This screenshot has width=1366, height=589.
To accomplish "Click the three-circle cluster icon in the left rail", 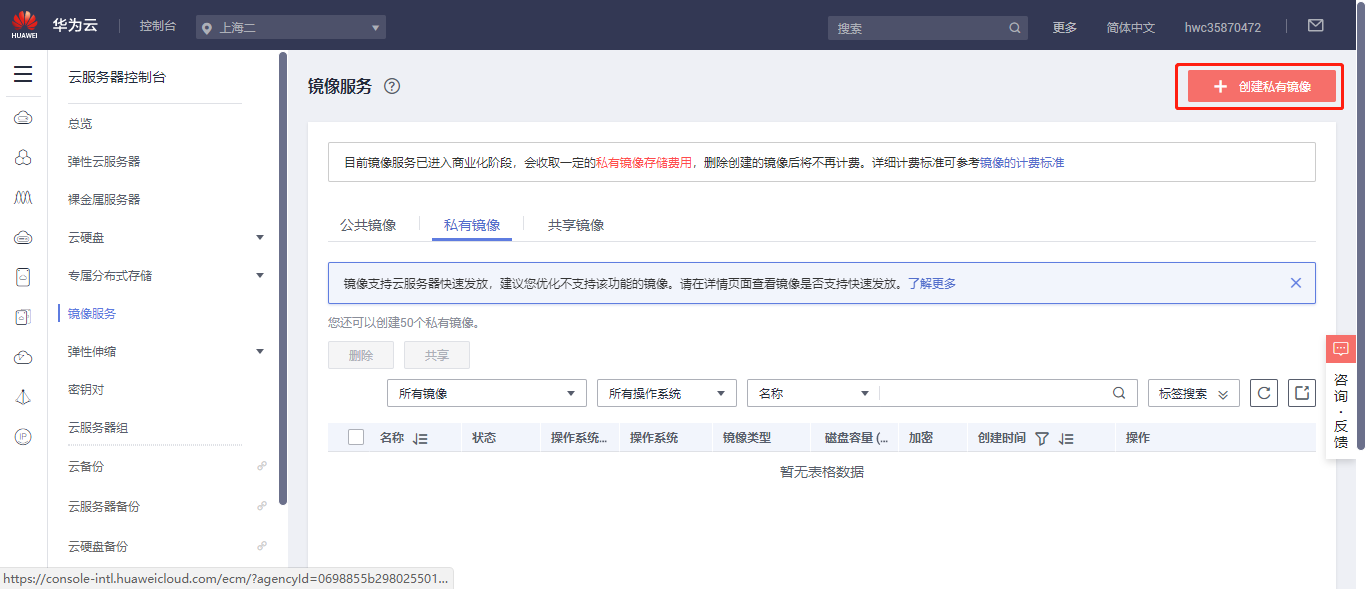I will (23, 157).
